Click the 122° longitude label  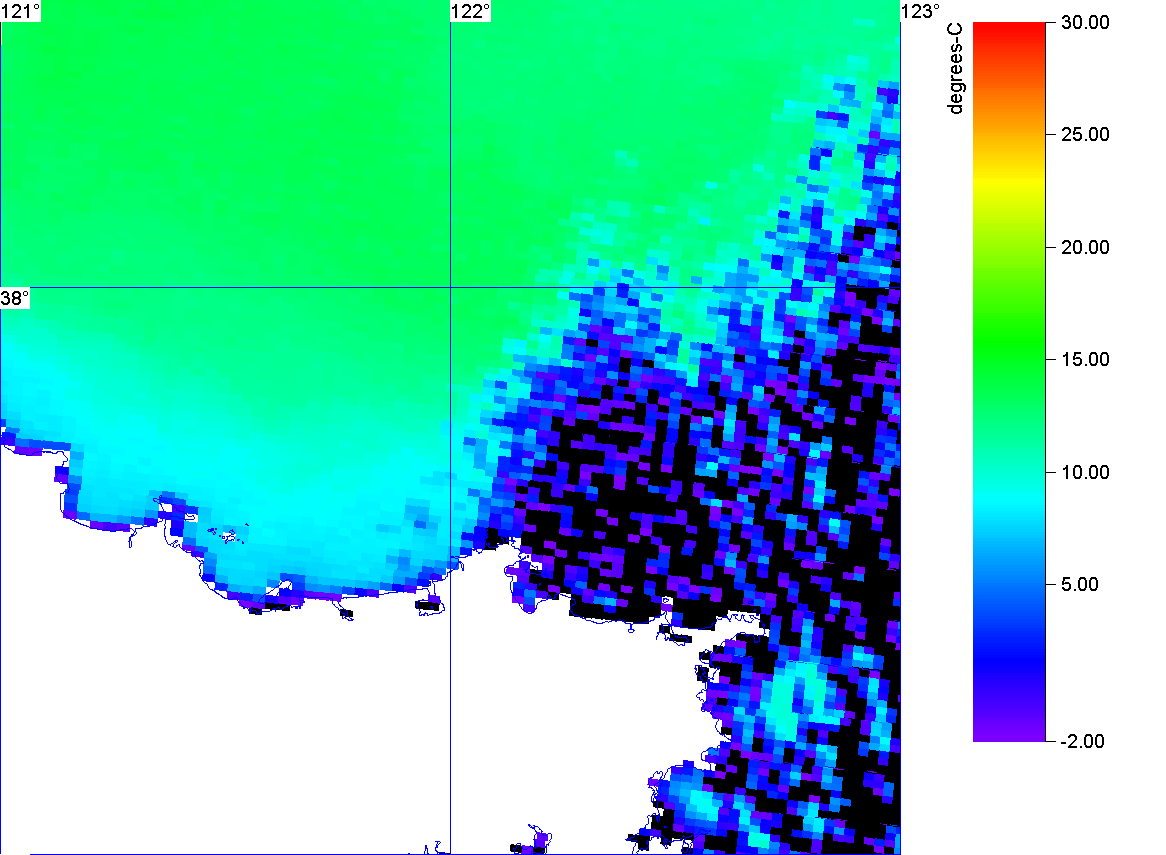[x=471, y=11]
